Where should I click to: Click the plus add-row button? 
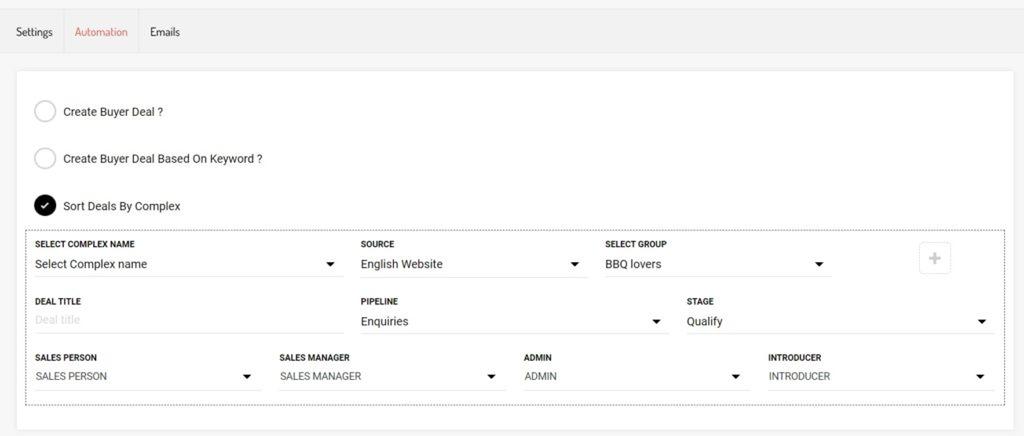click(934, 259)
